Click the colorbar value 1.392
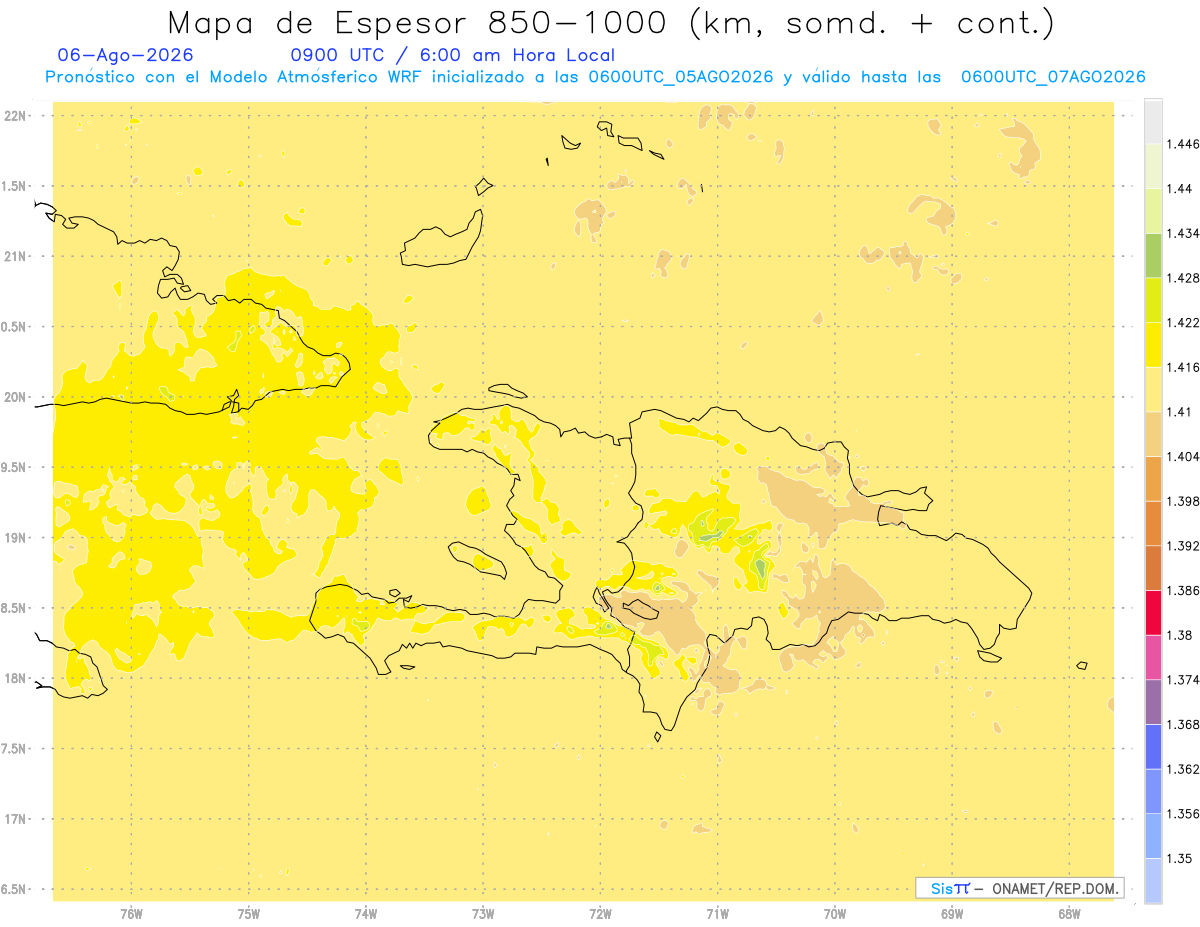 [x=1184, y=546]
